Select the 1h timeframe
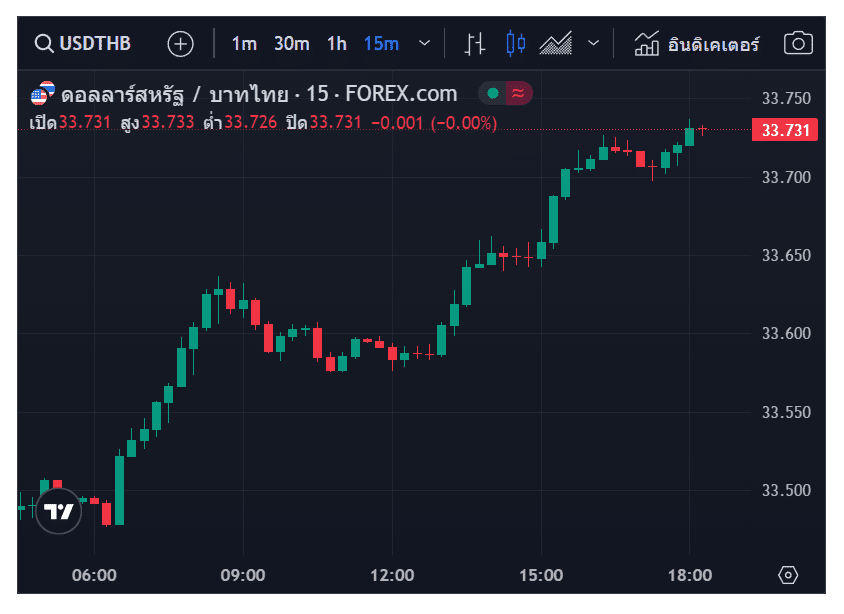 click(337, 44)
